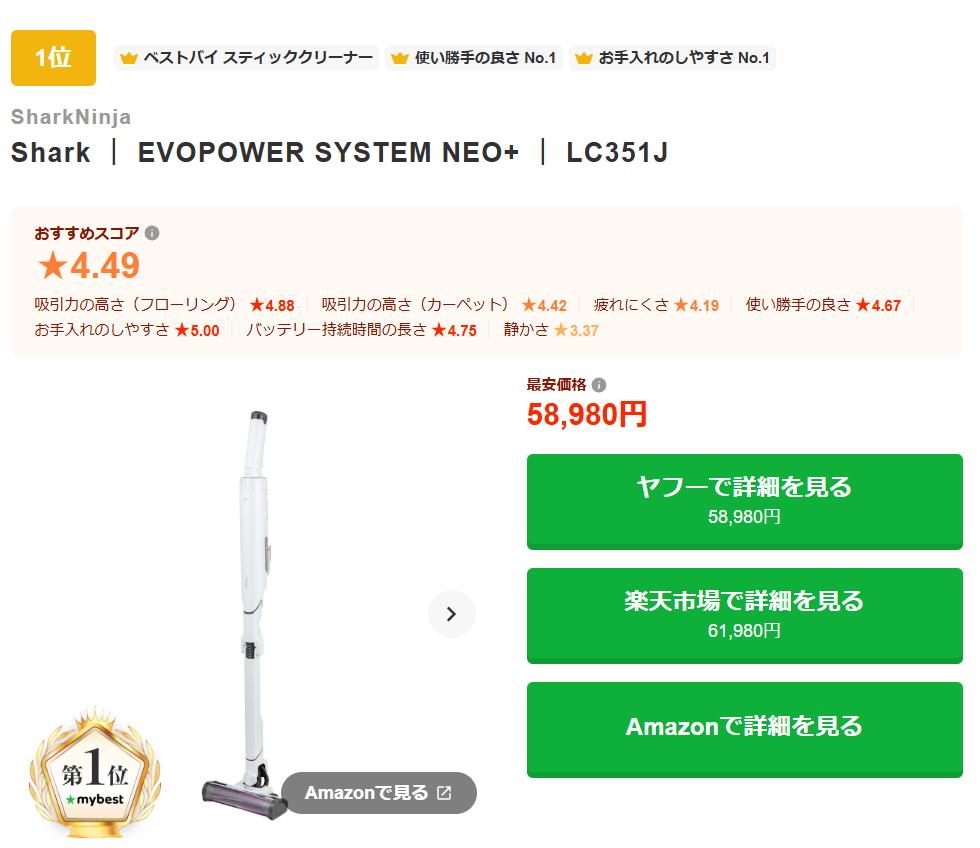Click the 第1位 mybest gold award emblem
The image size is (980, 848).
[x=95, y=773]
